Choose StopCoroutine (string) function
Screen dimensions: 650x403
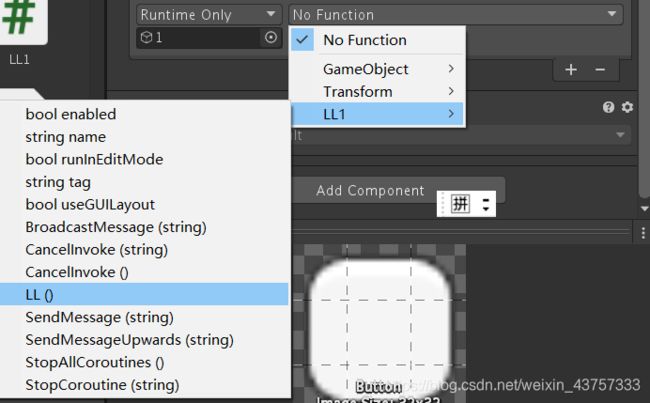coord(144,385)
